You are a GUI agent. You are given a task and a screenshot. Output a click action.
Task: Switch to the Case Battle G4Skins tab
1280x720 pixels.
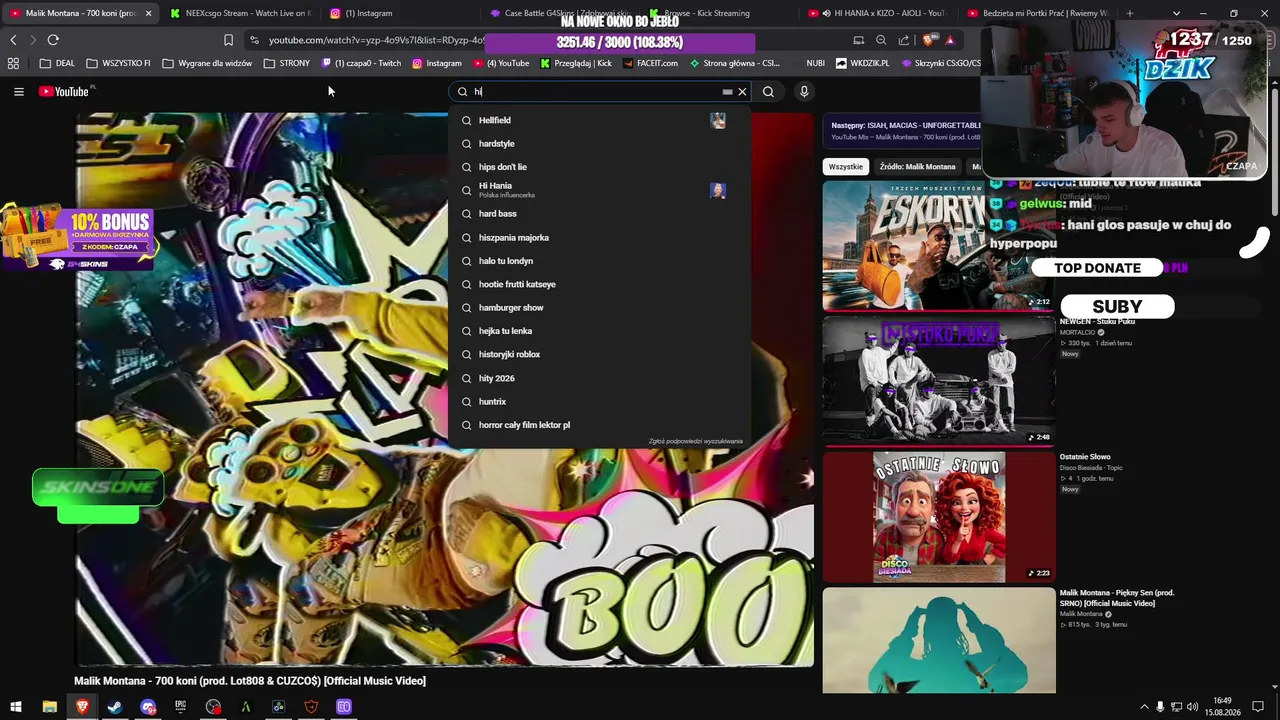pos(560,13)
